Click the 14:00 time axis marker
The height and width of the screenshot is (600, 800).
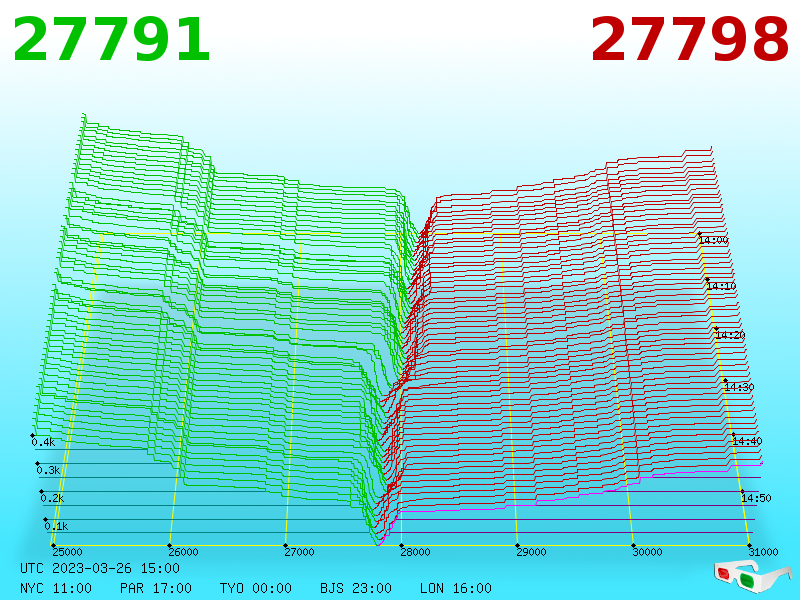point(713,240)
